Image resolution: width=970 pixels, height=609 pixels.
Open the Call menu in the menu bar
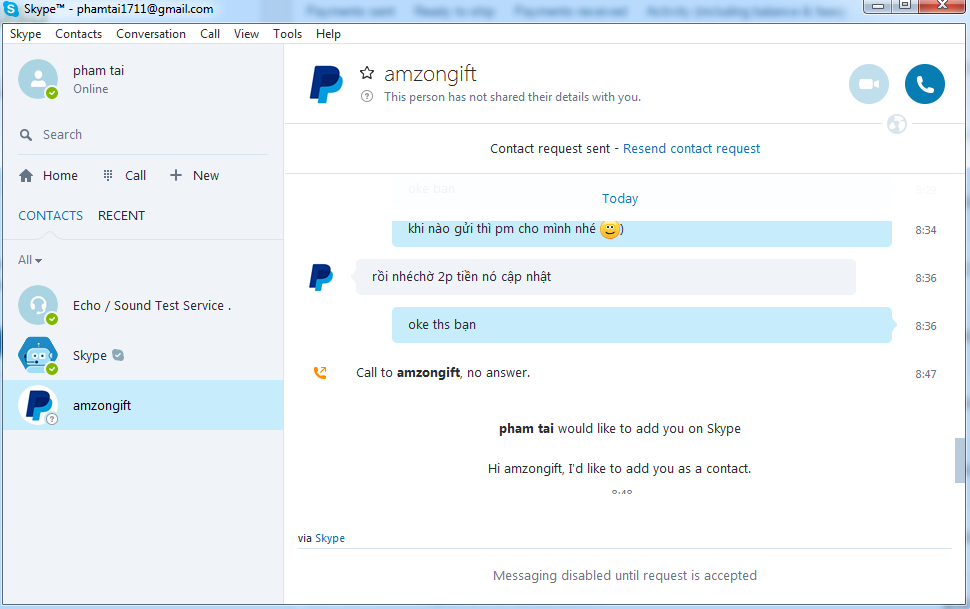(x=210, y=34)
